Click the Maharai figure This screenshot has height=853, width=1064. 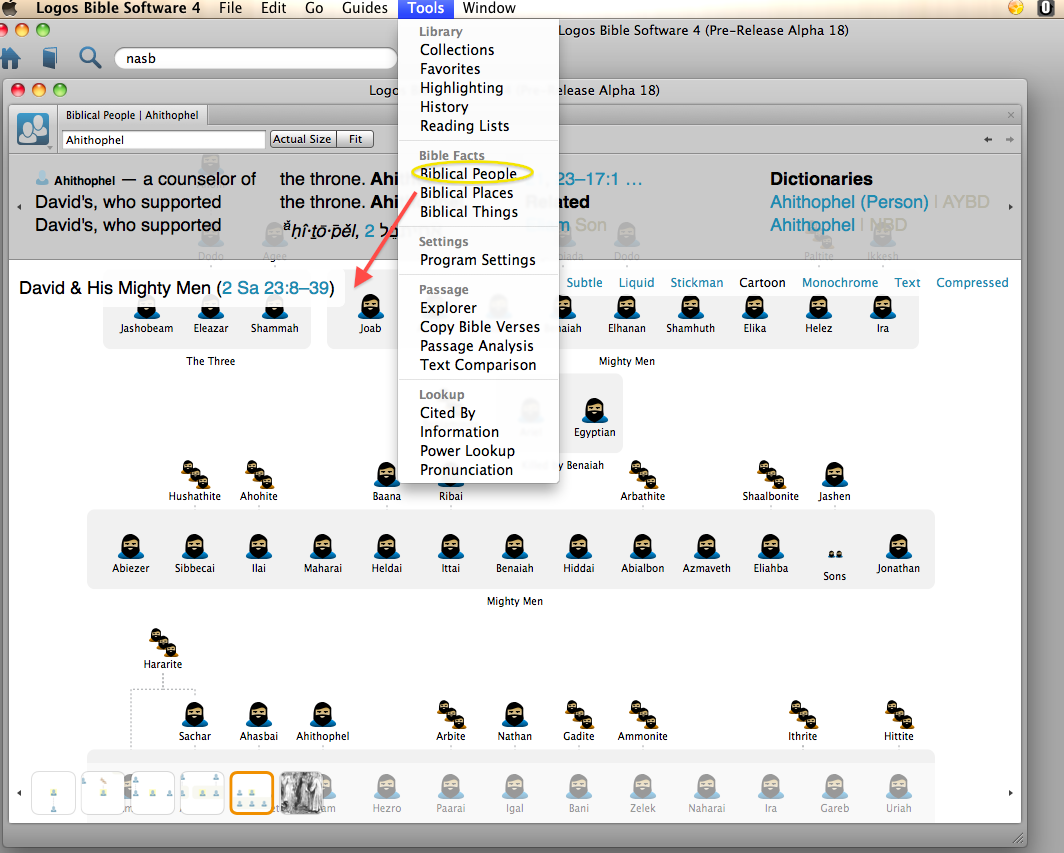(x=323, y=546)
